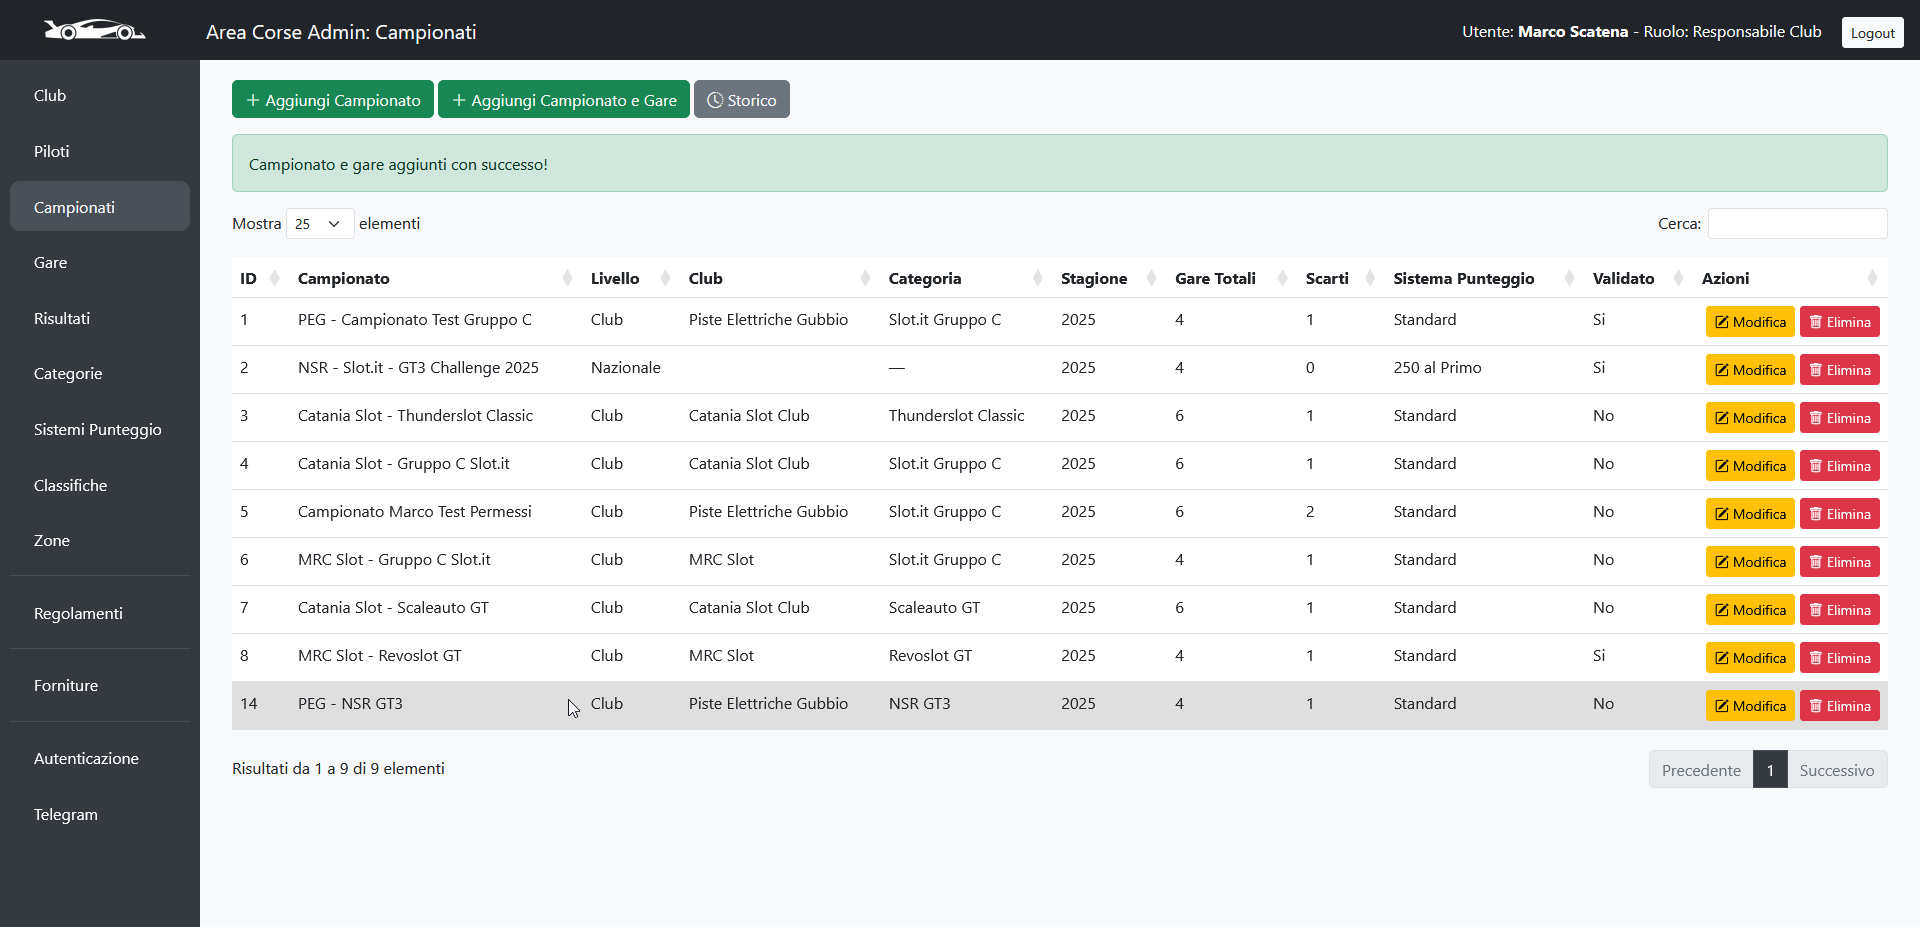Sort table by Campionato column arrows
Screen dimensions: 1920x927
coord(567,279)
